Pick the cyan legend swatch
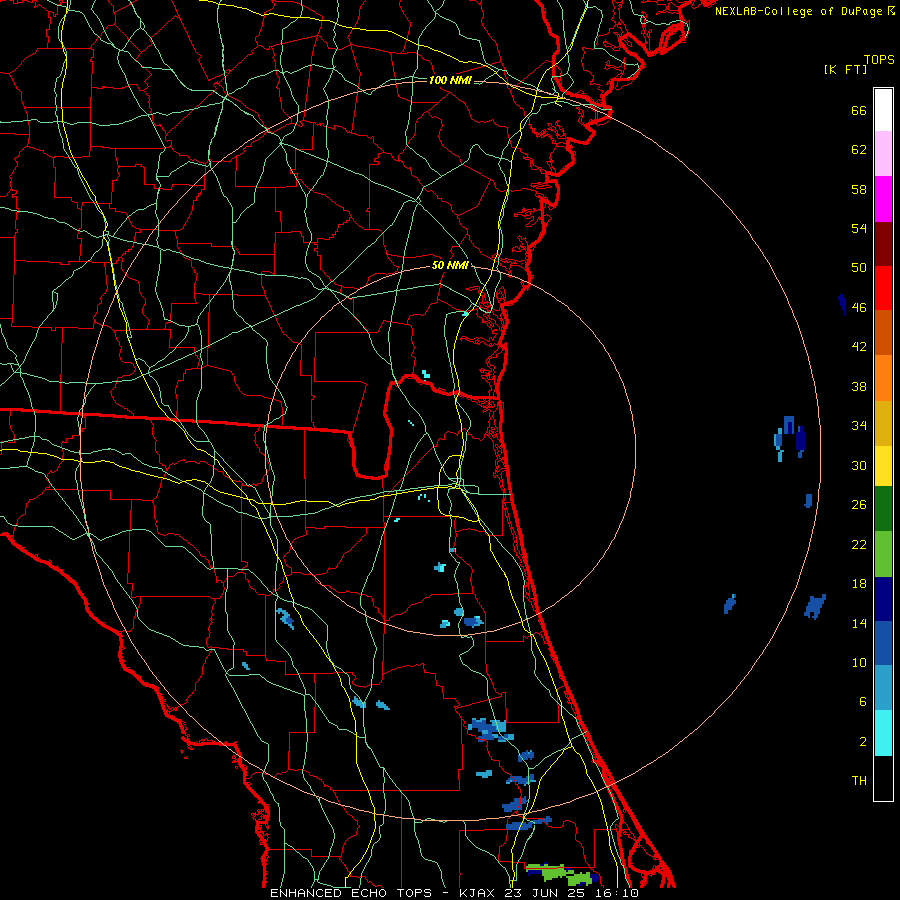Screen dimensions: 900x900 pos(883,733)
